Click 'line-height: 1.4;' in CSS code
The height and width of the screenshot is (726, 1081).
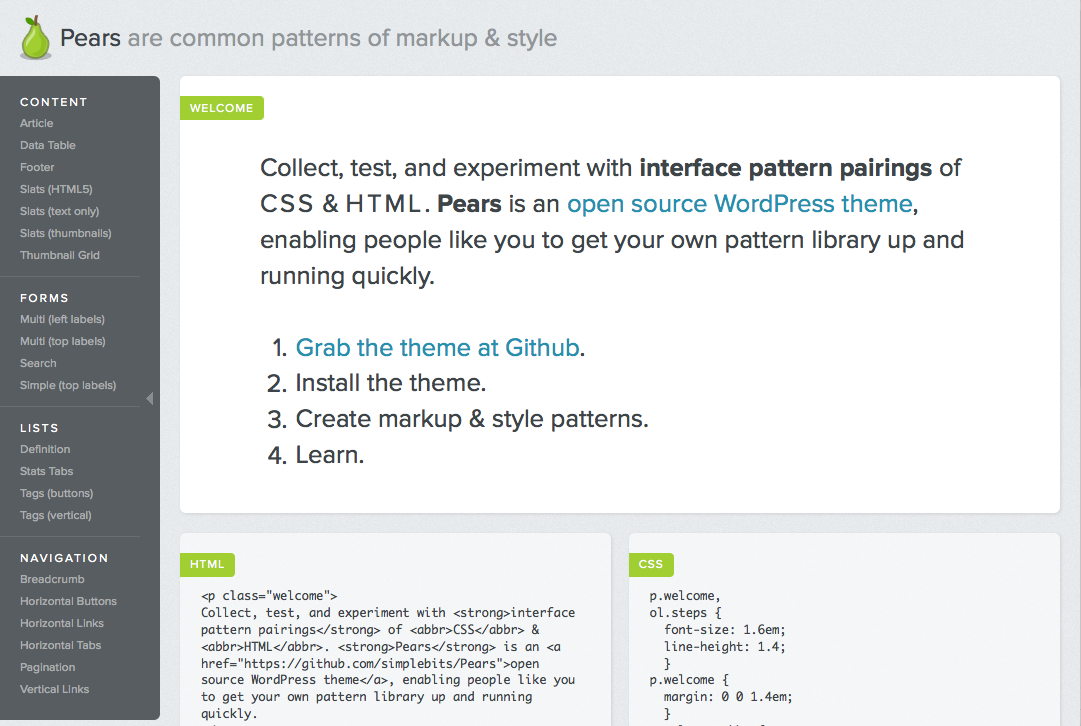725,647
